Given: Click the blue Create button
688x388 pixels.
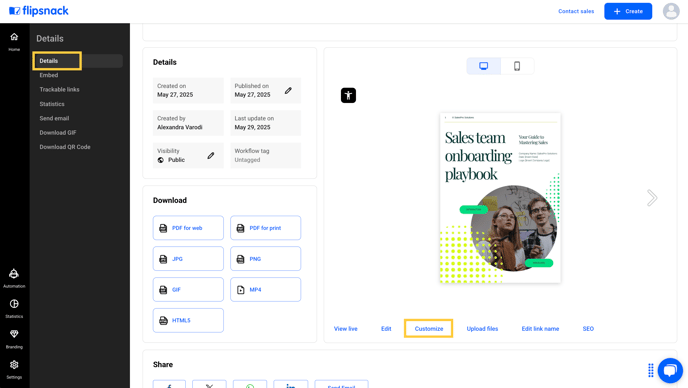Looking at the screenshot, I should 628,11.
